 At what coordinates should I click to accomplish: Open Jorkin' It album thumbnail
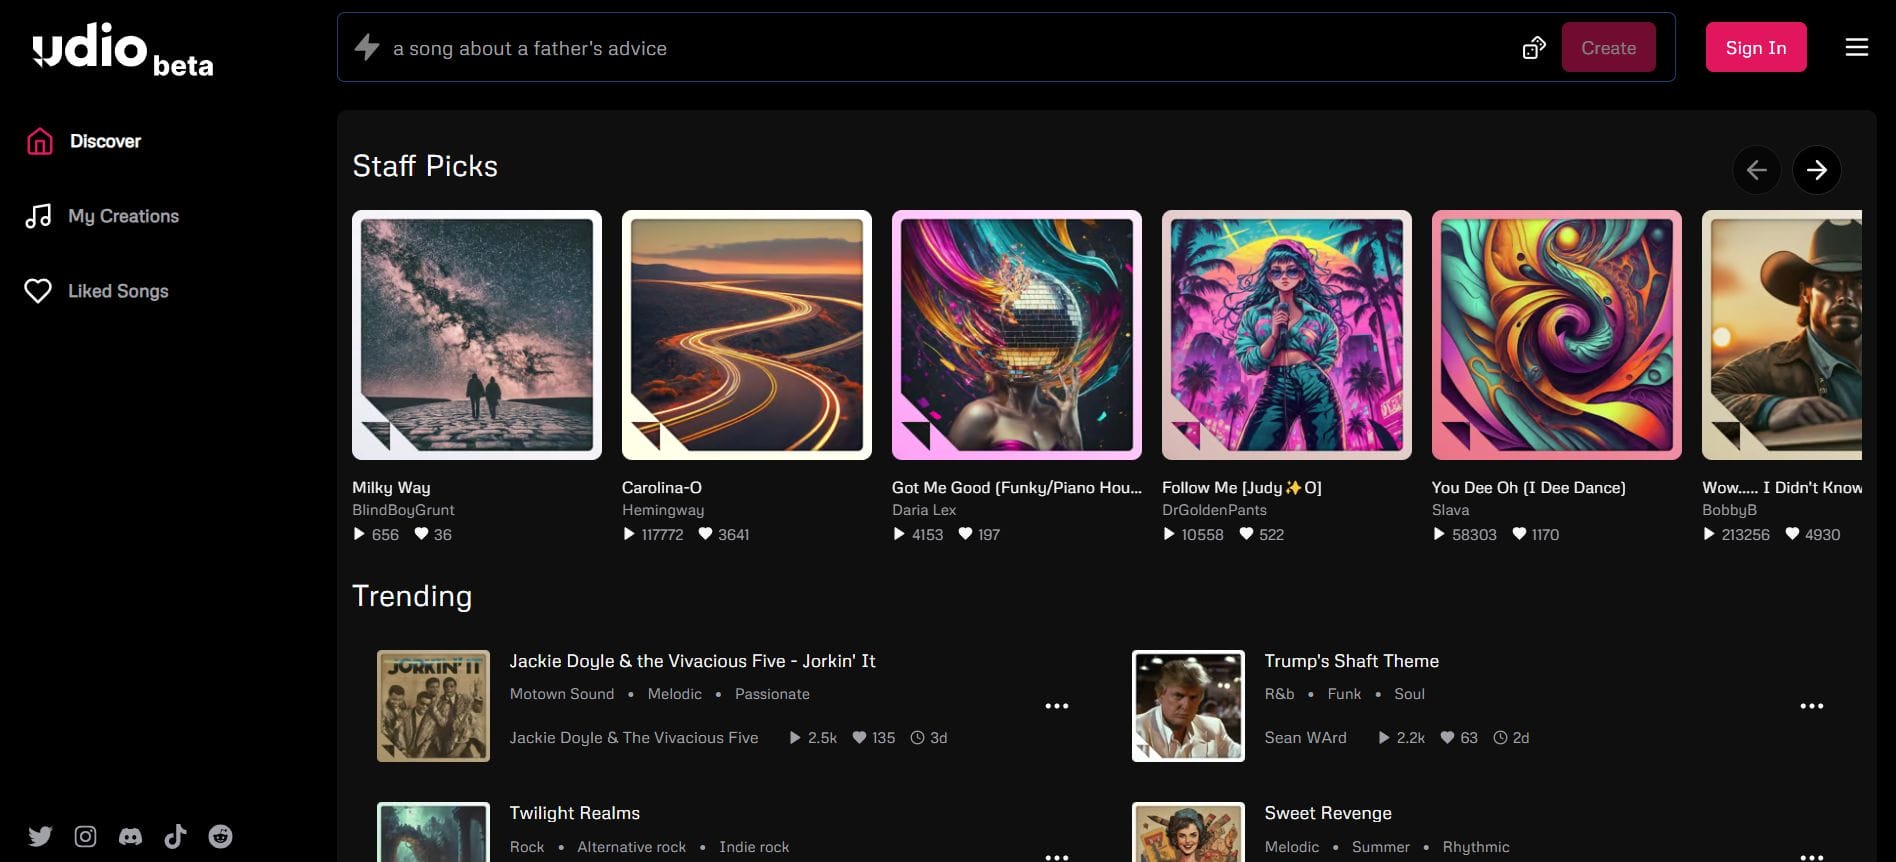point(433,706)
